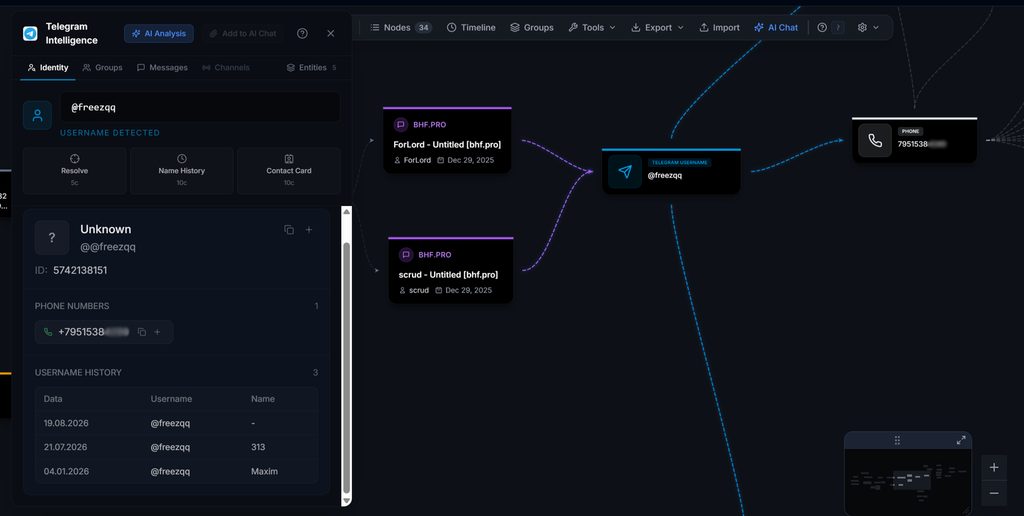
Task: Copy the phone number +7951538
Action: (x=142, y=332)
